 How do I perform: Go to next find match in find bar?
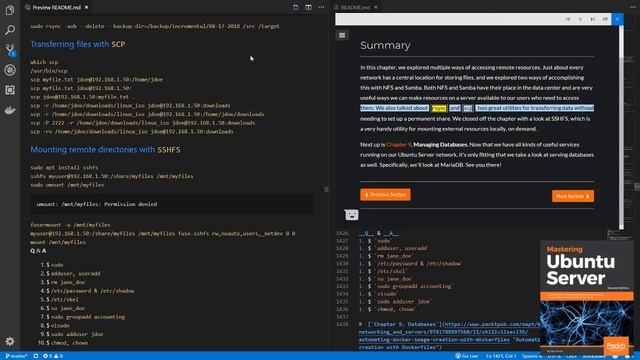tap(593, 19)
